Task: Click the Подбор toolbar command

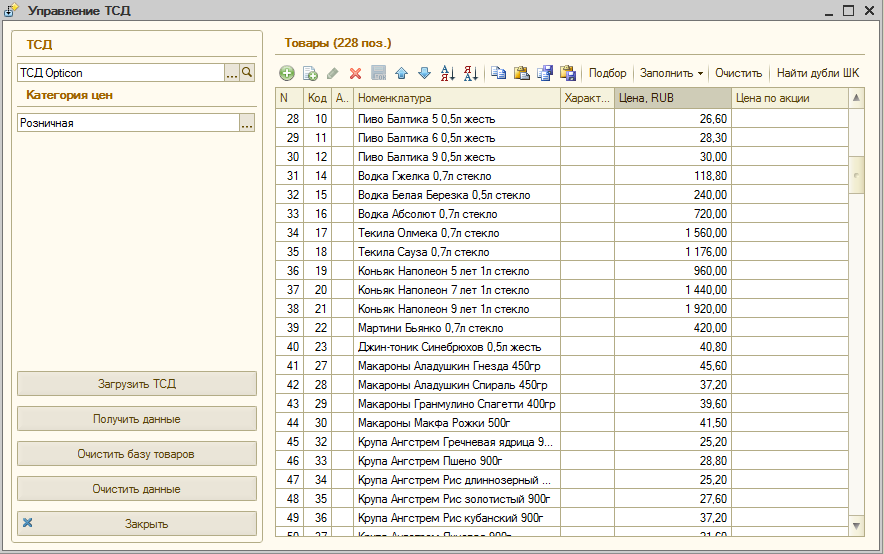Action: [607, 73]
